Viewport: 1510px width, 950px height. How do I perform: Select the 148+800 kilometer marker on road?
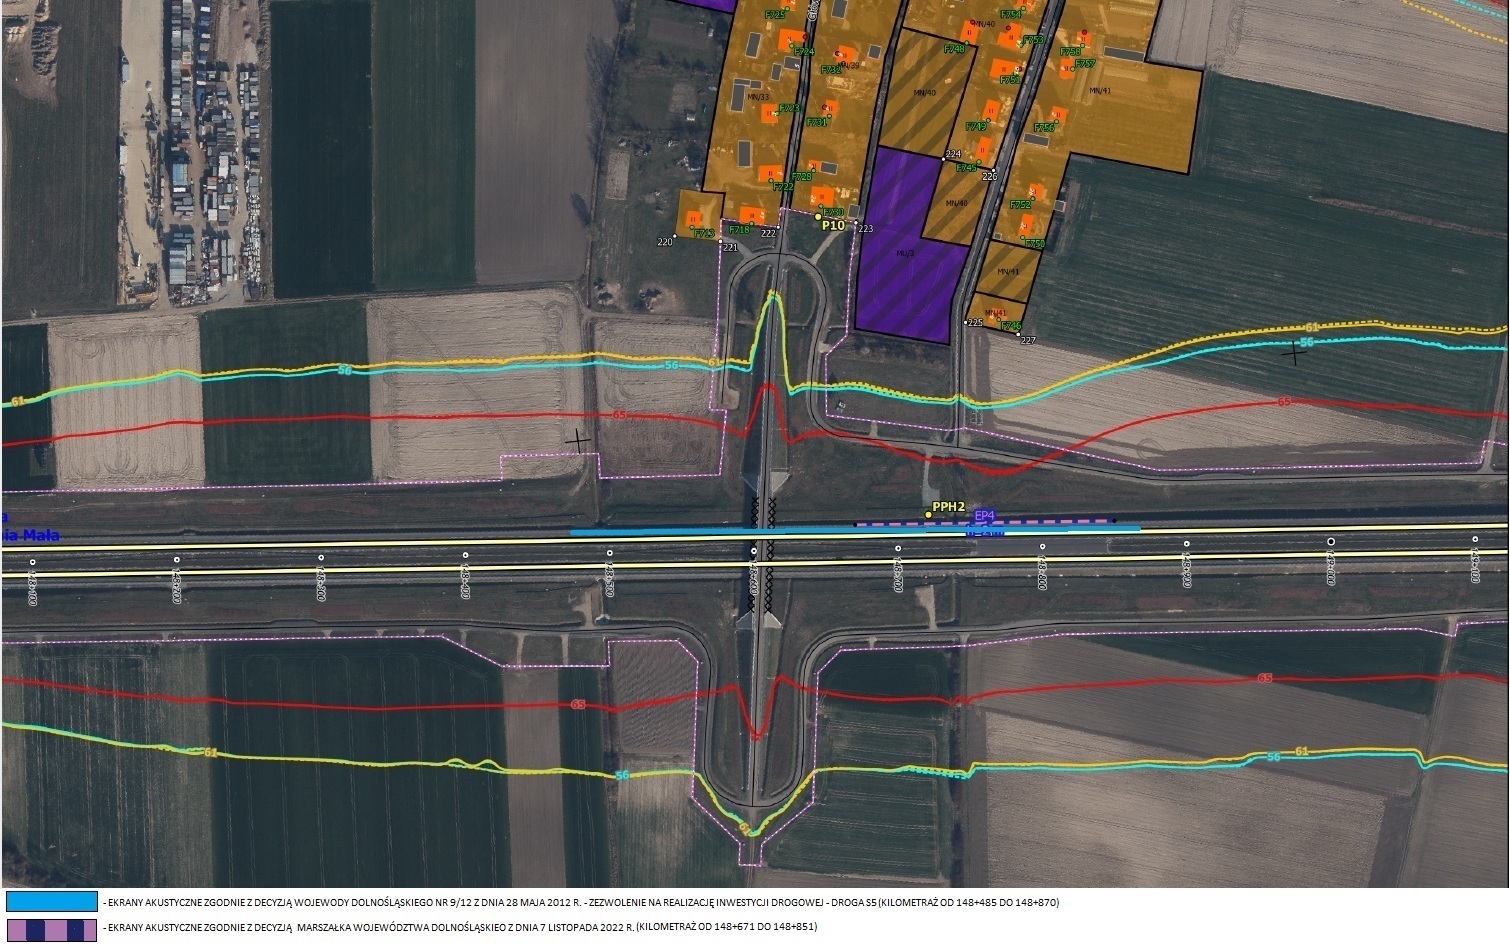point(1042,547)
